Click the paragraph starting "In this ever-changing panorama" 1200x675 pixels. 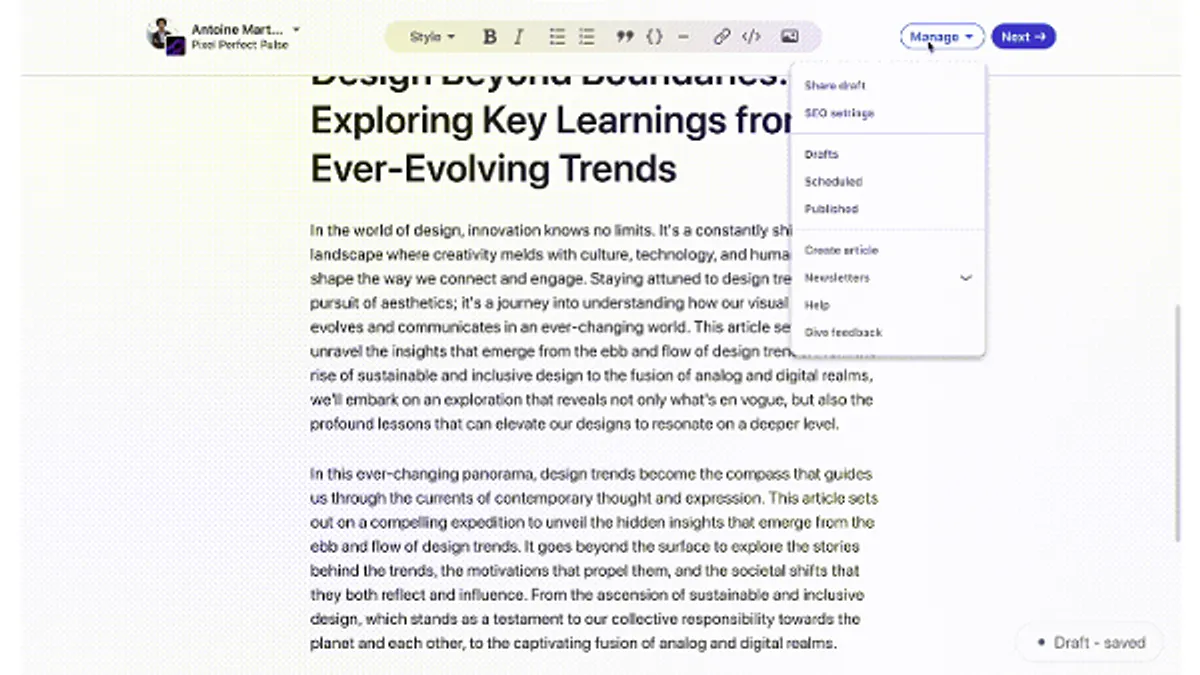click(x=592, y=559)
